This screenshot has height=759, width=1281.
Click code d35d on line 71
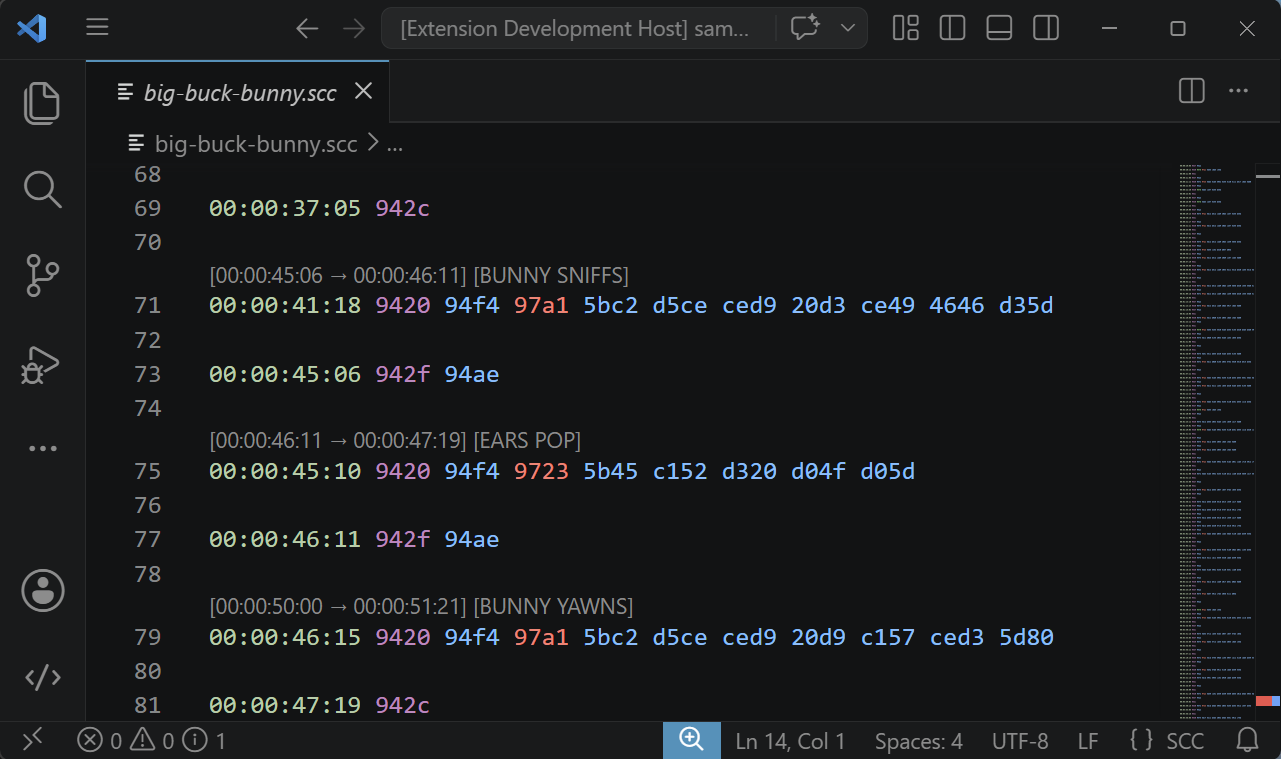(1026, 305)
